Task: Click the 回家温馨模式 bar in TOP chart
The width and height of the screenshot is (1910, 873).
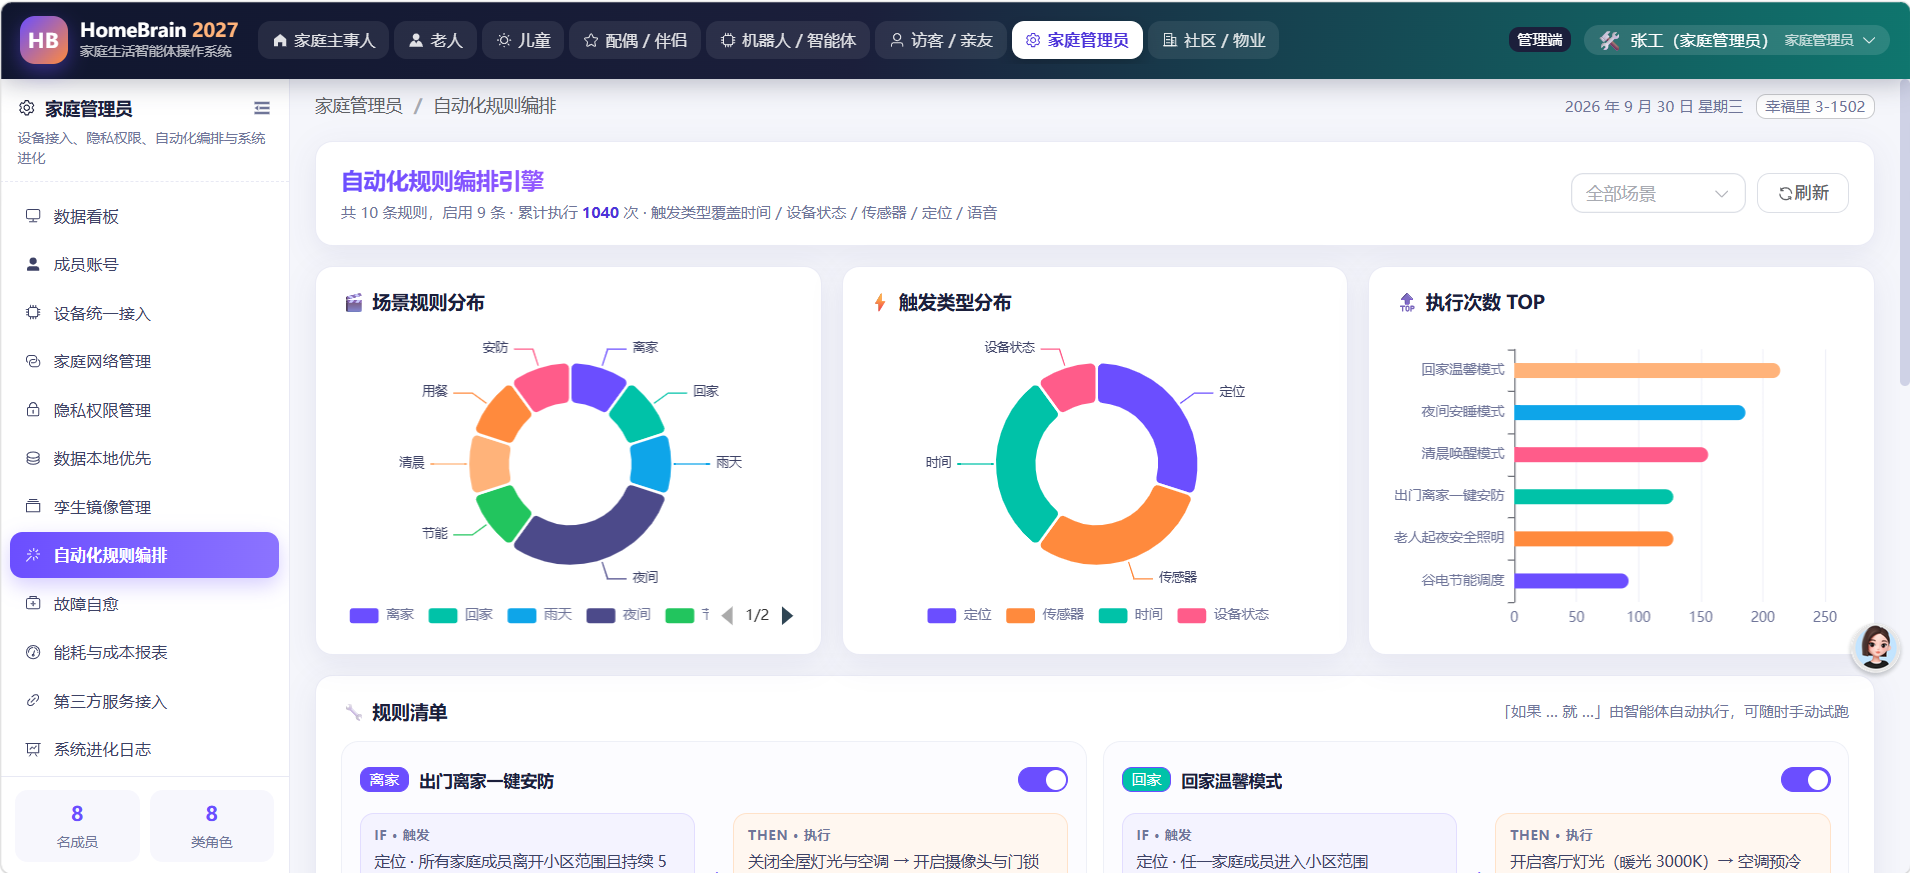Action: [x=1647, y=371]
